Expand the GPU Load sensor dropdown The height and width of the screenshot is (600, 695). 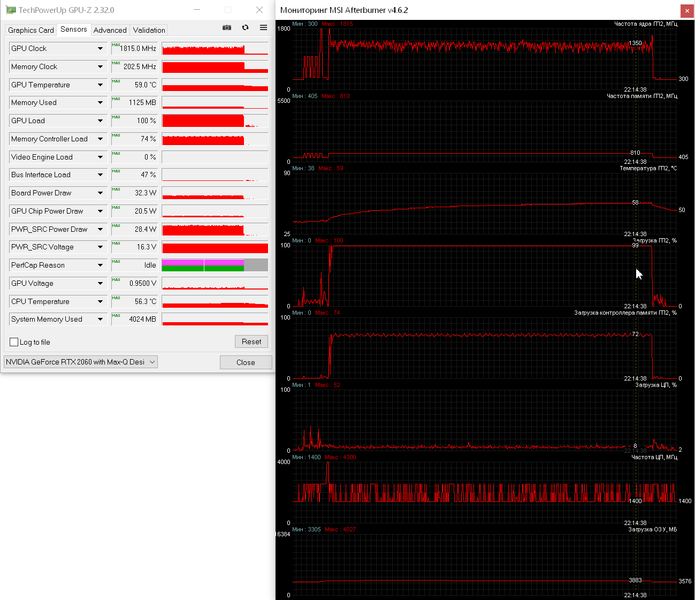(100, 121)
